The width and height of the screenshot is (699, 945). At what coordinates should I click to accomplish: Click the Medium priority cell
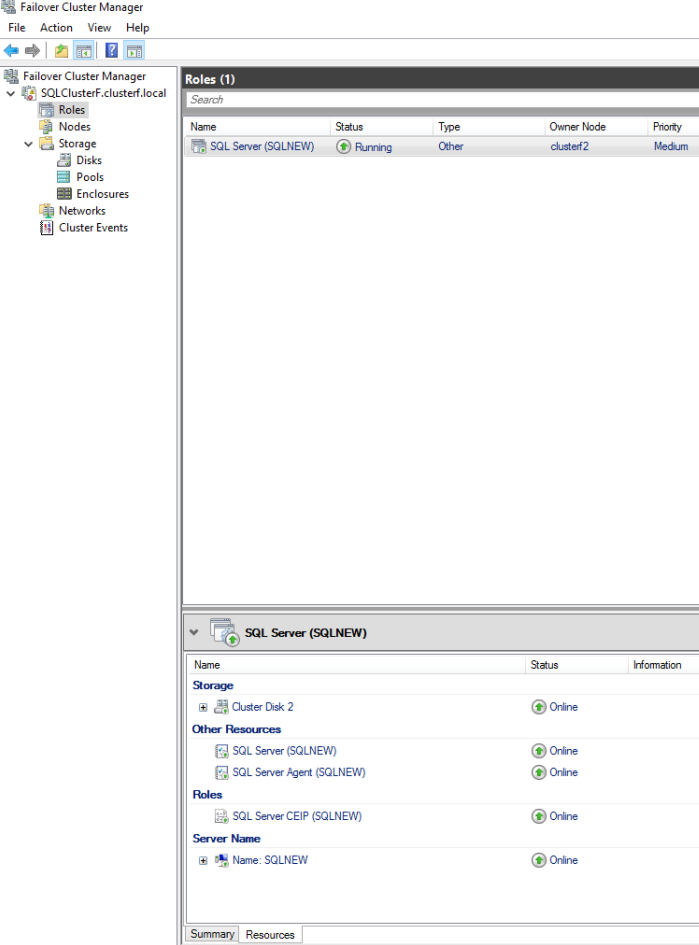671,146
